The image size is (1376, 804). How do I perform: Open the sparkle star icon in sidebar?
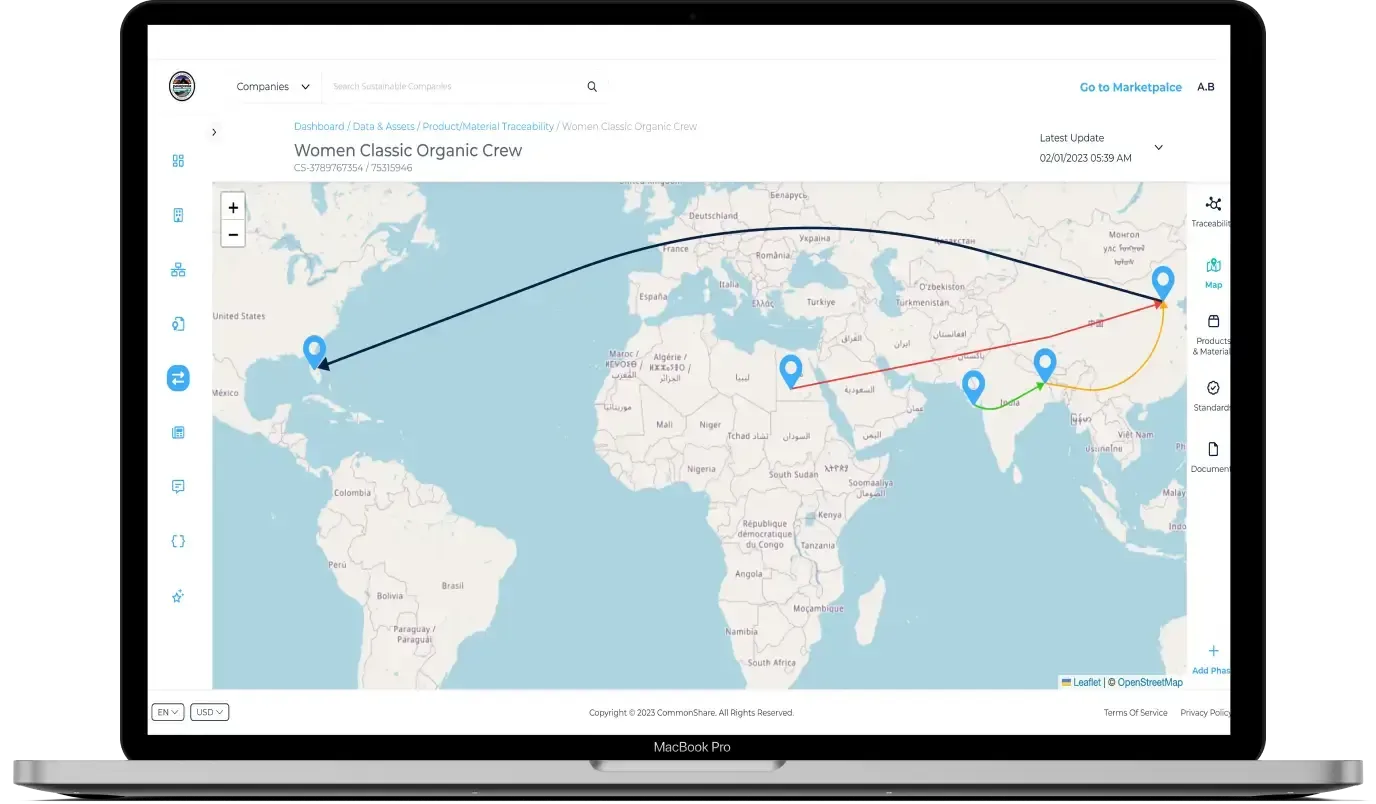[x=178, y=596]
